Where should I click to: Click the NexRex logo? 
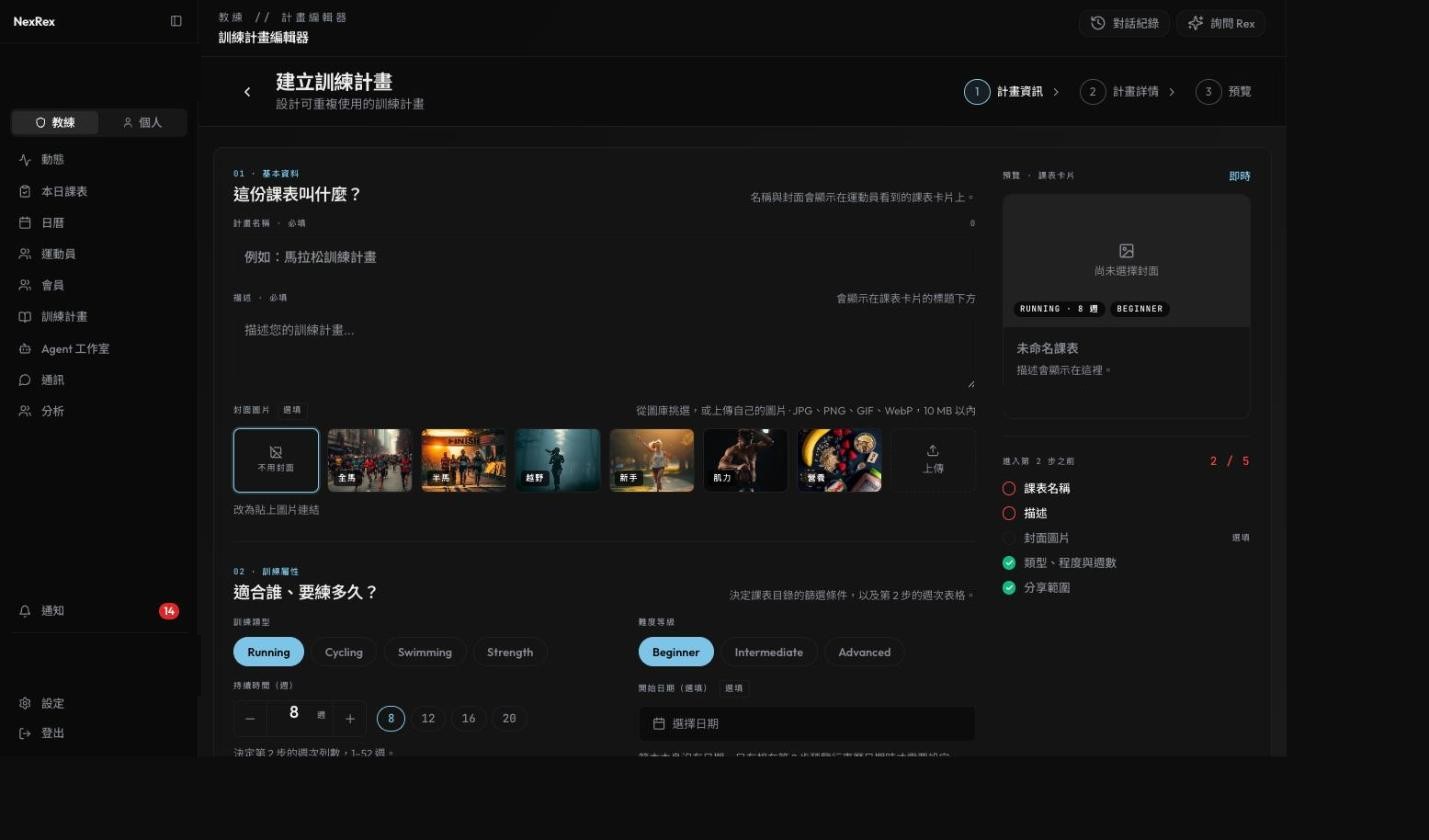coord(34,21)
